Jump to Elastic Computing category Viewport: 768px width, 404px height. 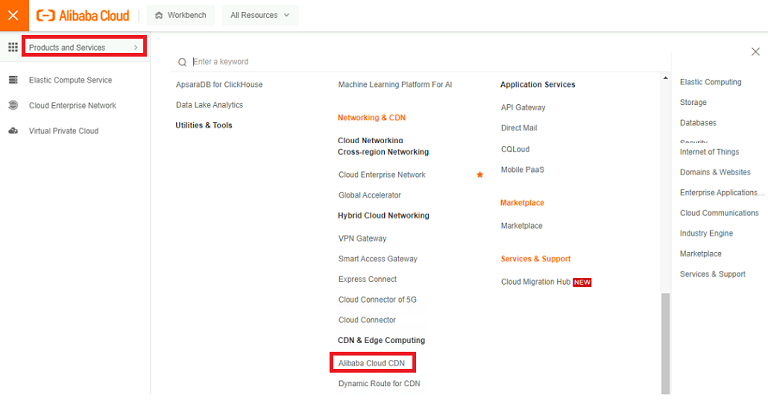[710, 82]
